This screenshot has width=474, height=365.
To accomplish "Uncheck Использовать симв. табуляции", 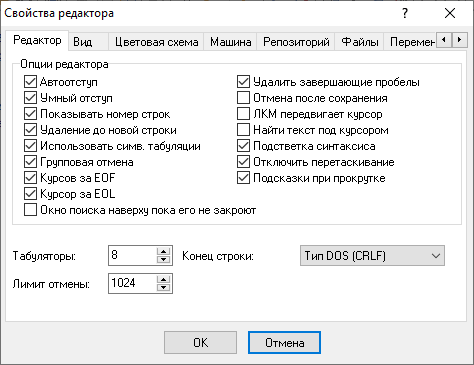I will point(30,146).
